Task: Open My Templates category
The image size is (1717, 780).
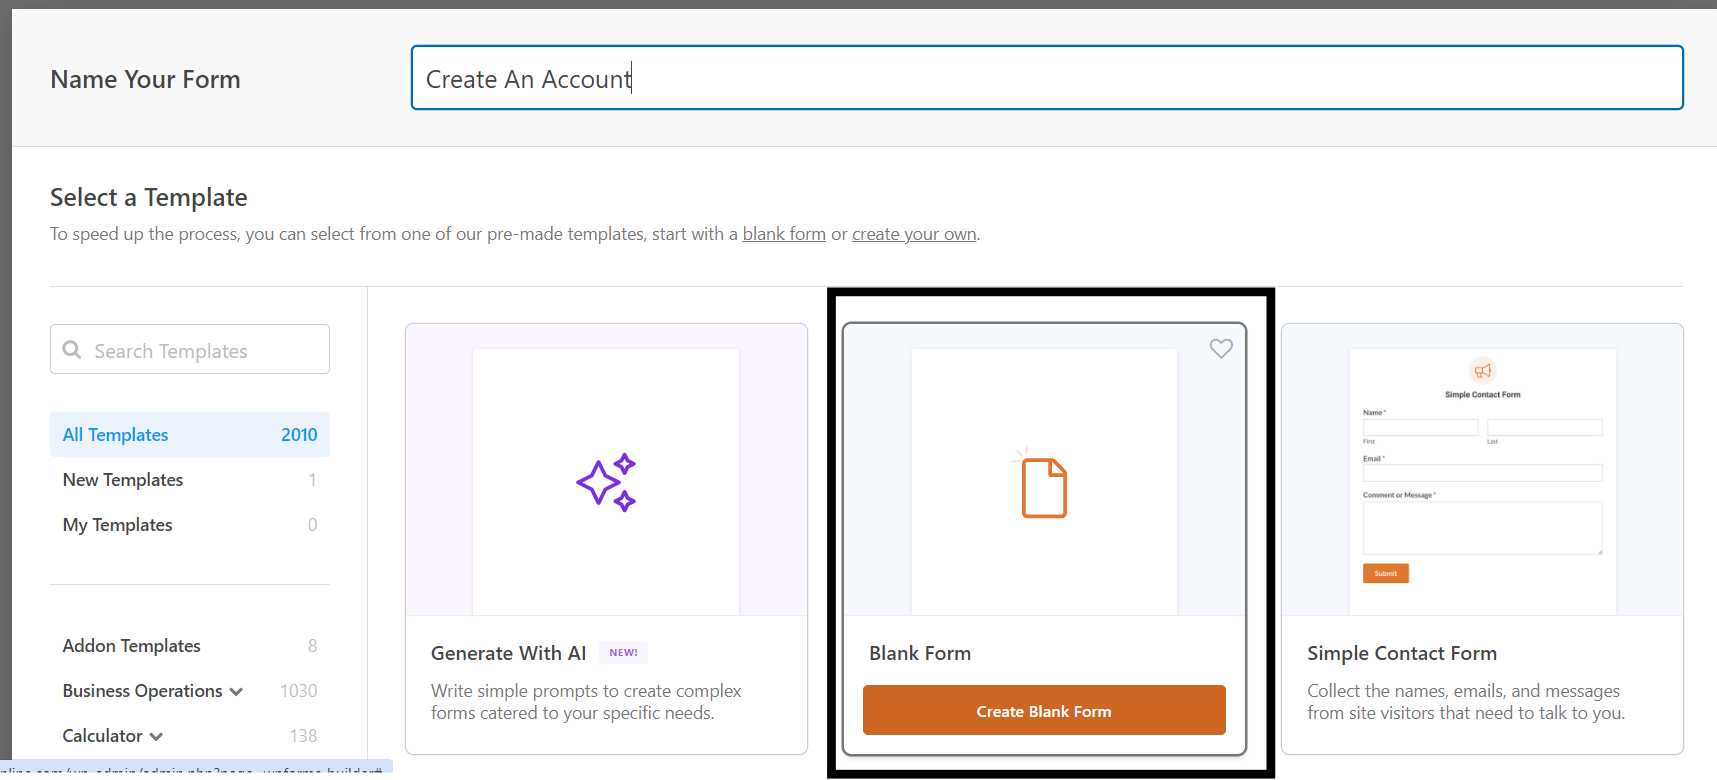Action: pos(190,525)
